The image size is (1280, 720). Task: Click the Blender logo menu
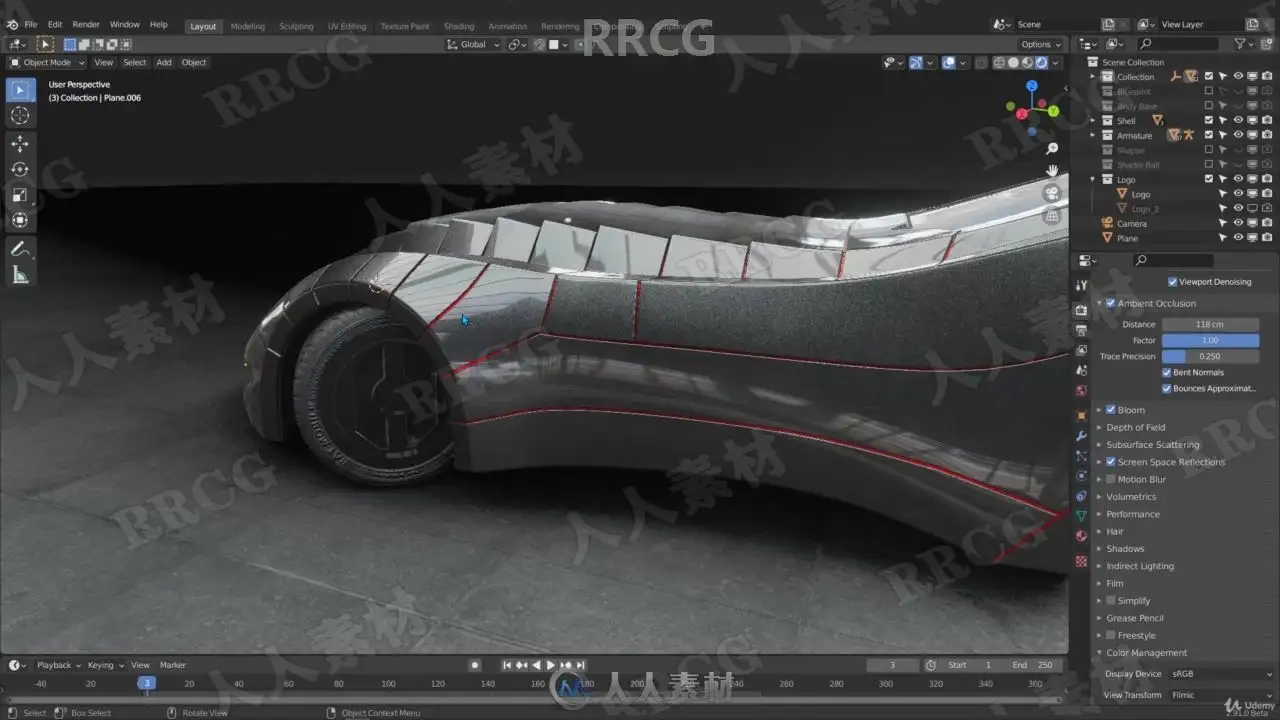pos(11,24)
